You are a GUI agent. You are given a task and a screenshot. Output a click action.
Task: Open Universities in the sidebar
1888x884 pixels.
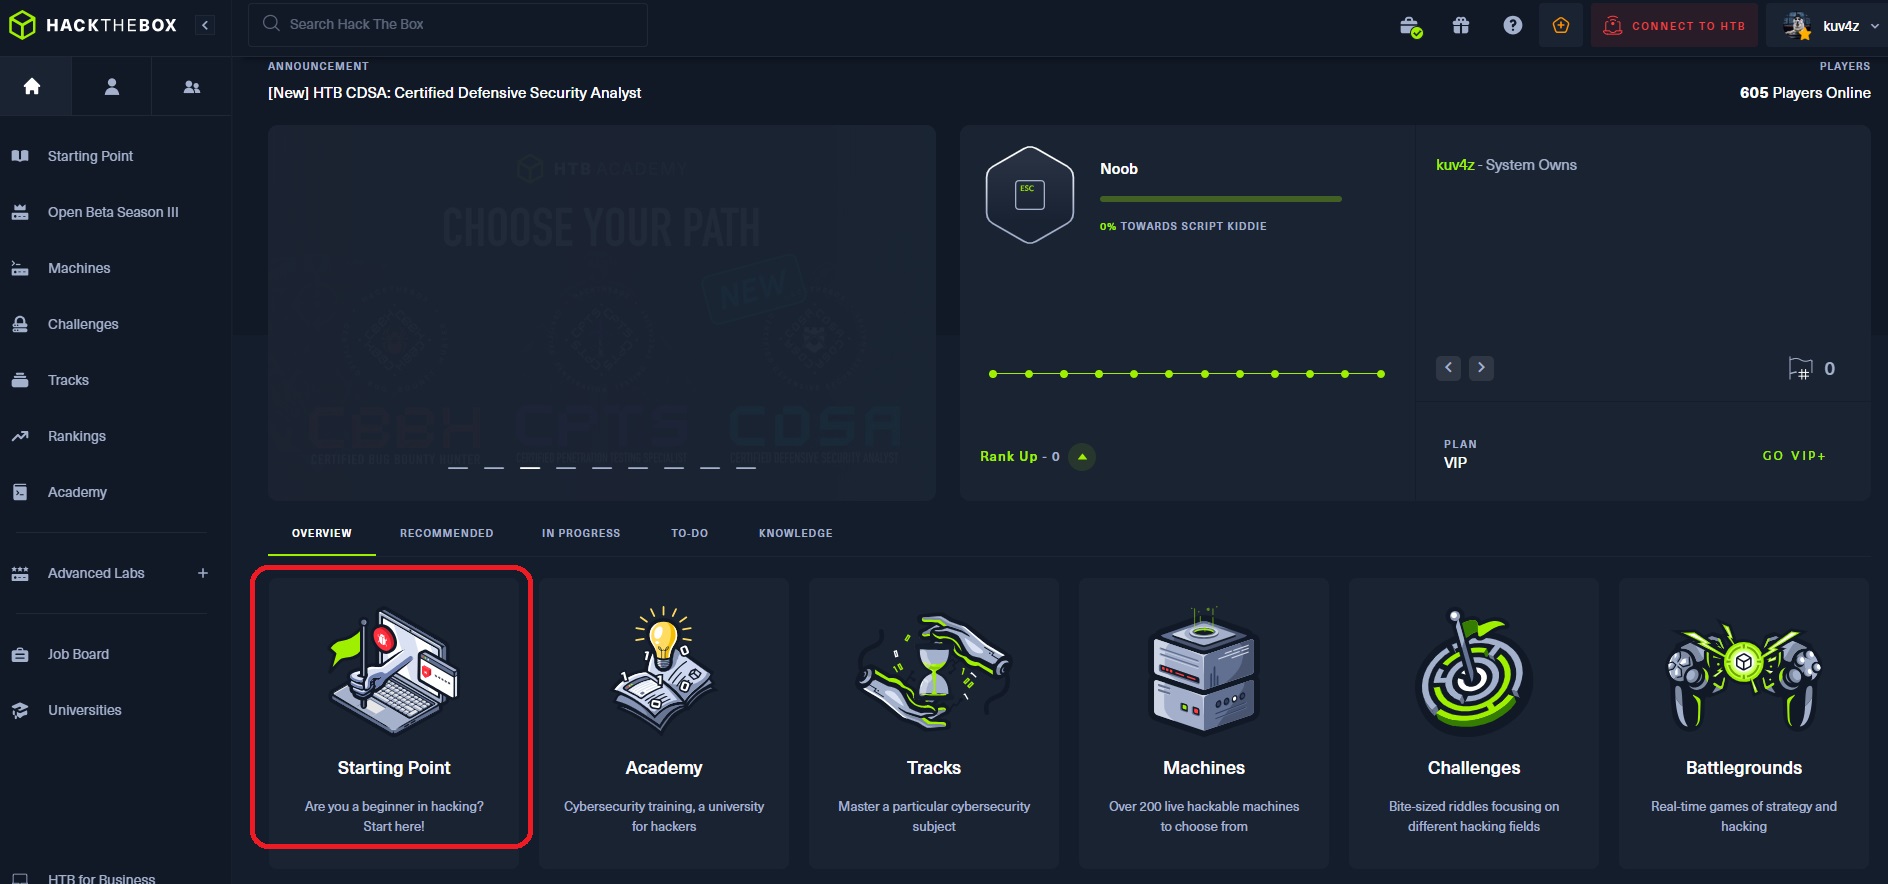tap(84, 710)
